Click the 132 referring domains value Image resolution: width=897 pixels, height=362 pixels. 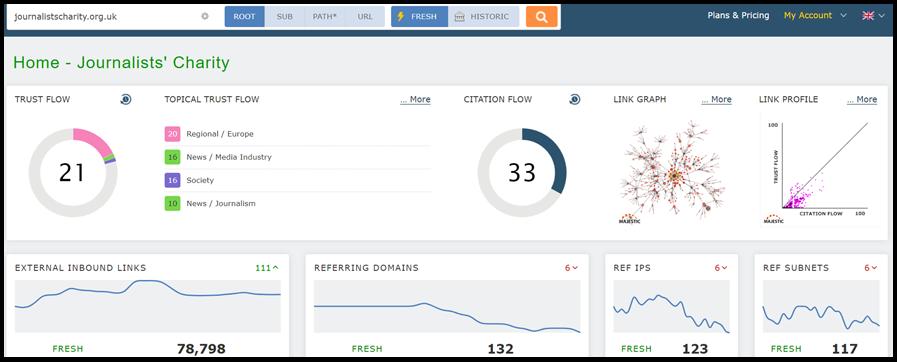501,349
